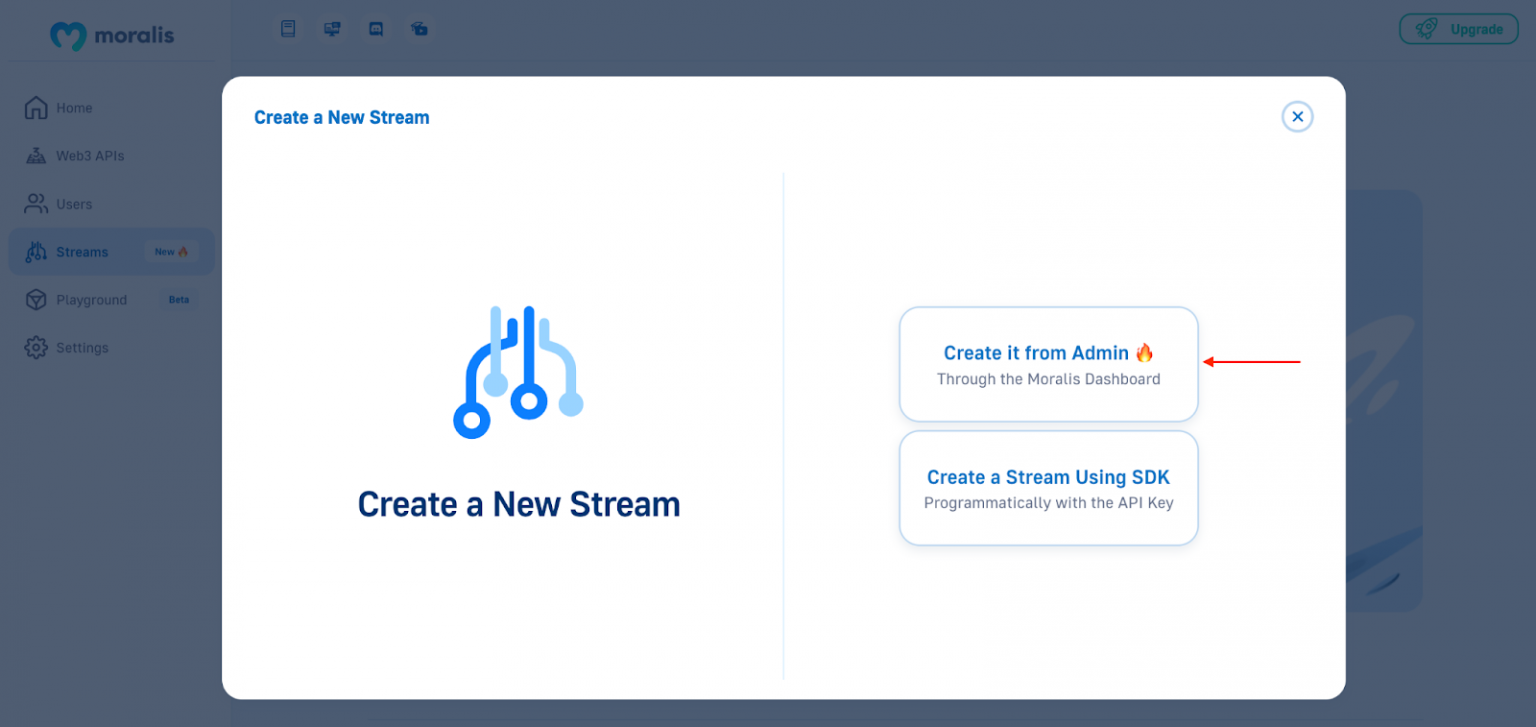Click the Moralis logo
This screenshot has width=1536, height=727.
coord(111,35)
